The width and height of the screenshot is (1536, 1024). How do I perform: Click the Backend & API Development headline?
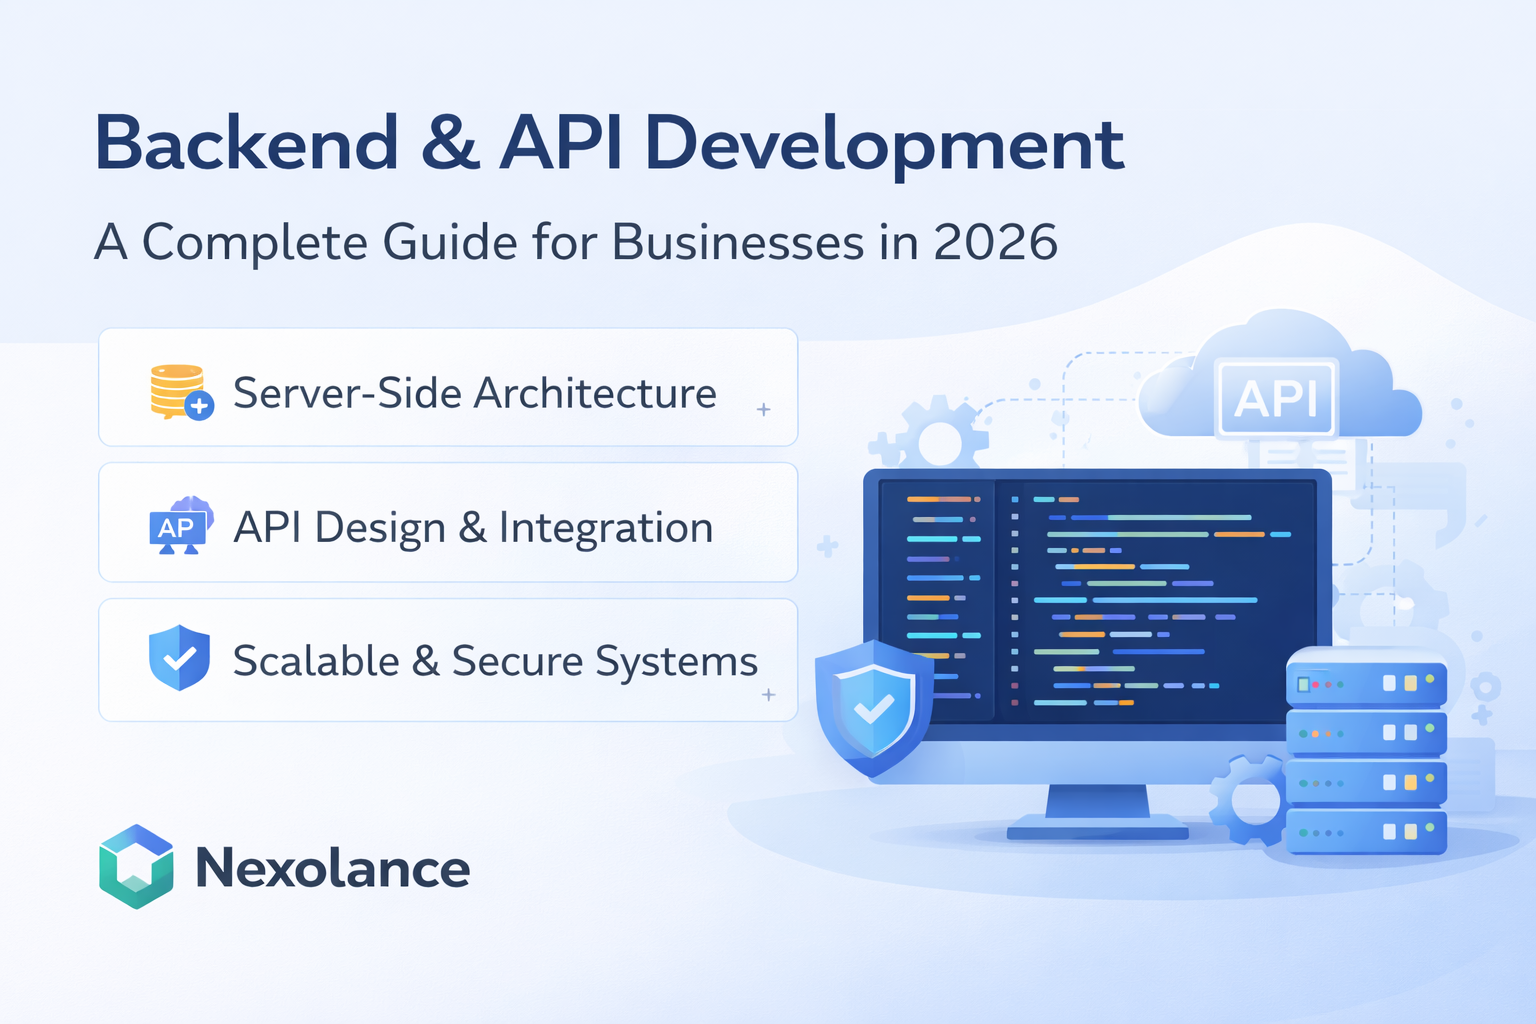(x=610, y=143)
